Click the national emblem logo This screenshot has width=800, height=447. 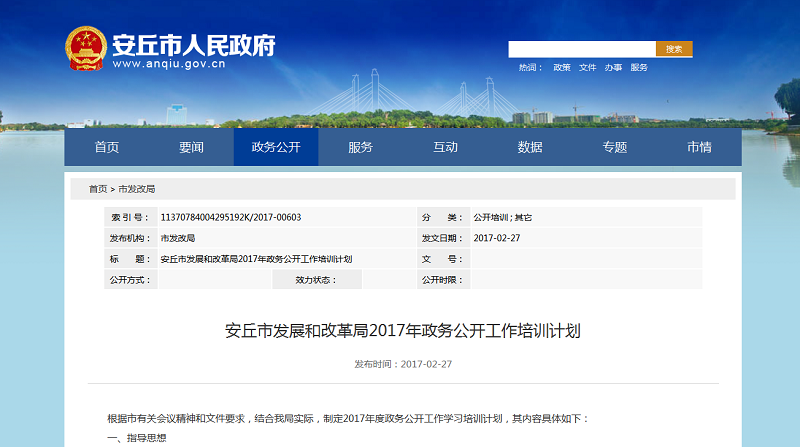click(x=86, y=48)
